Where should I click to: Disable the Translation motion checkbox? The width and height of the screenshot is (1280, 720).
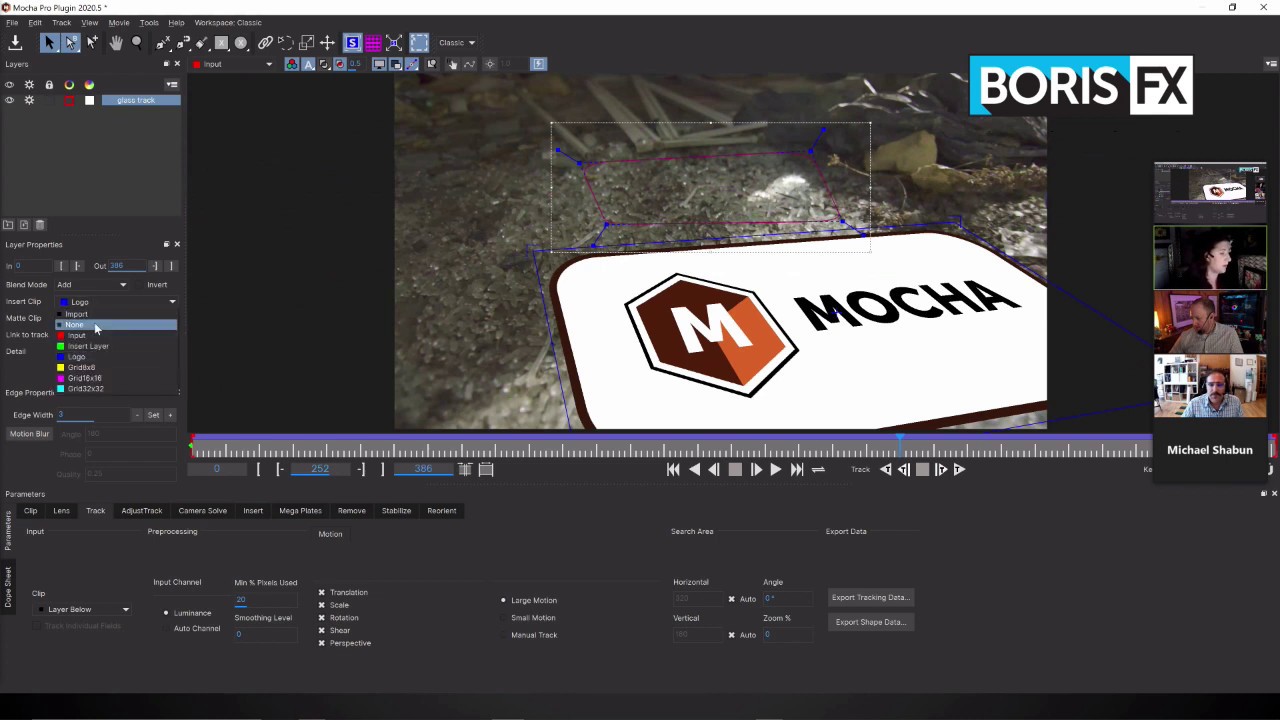pos(322,592)
